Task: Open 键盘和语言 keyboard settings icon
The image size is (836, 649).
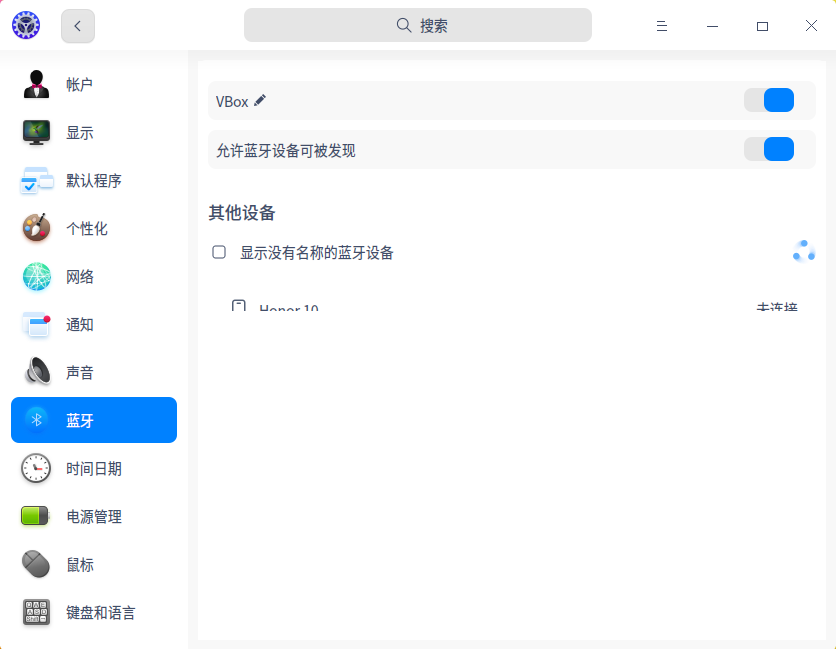Action: (36, 612)
